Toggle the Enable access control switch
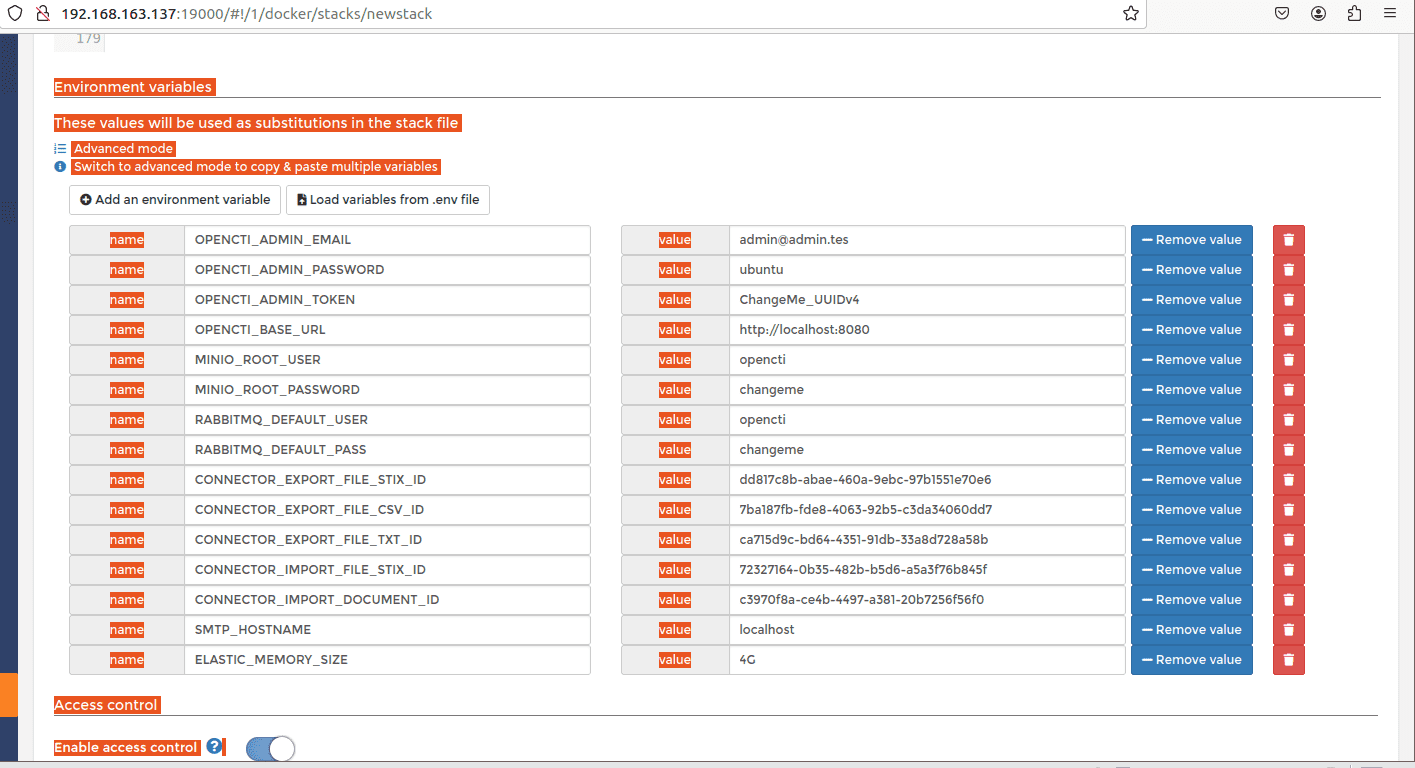Screen dimensions: 1415x768 pyautogui.click(x=270, y=748)
